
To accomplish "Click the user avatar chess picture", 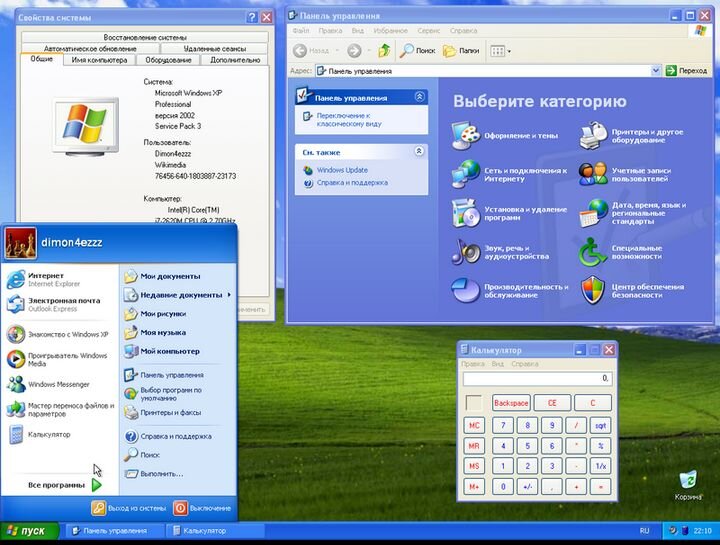I will 21,243.
